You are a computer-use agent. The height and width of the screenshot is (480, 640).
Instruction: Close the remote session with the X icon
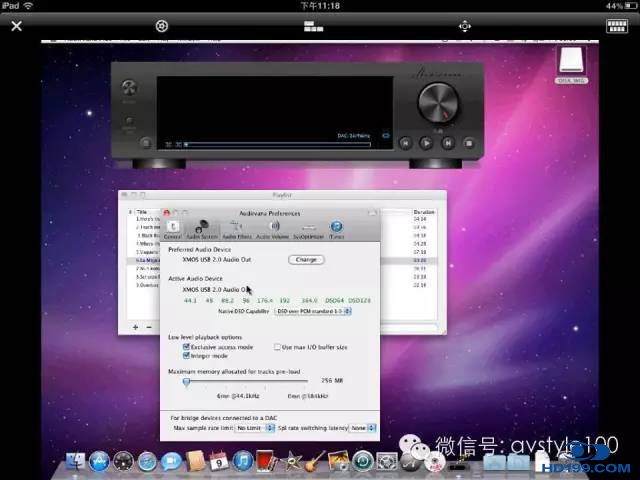(16, 26)
